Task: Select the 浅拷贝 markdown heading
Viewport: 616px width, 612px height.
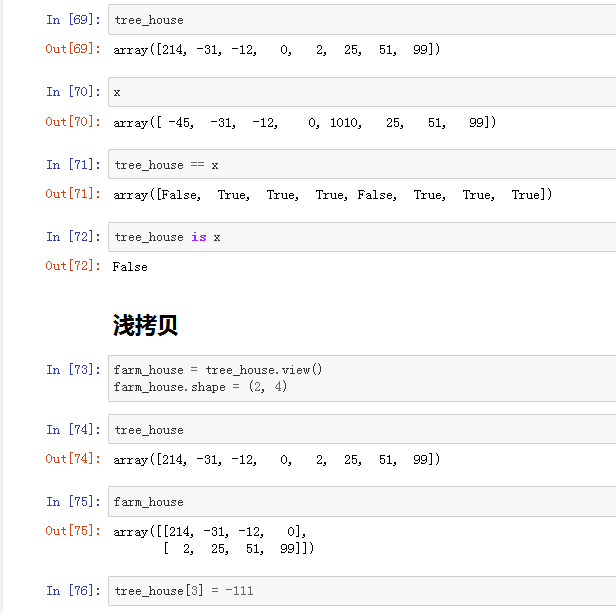Action: point(145,325)
